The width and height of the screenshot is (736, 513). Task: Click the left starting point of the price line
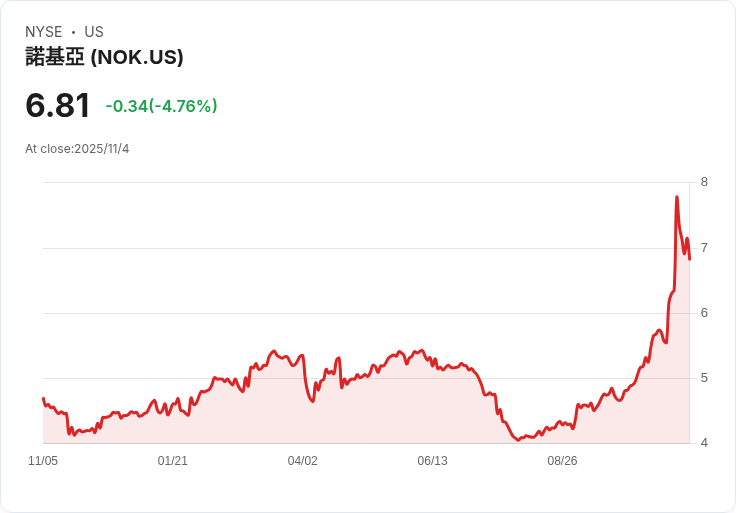click(x=43, y=398)
